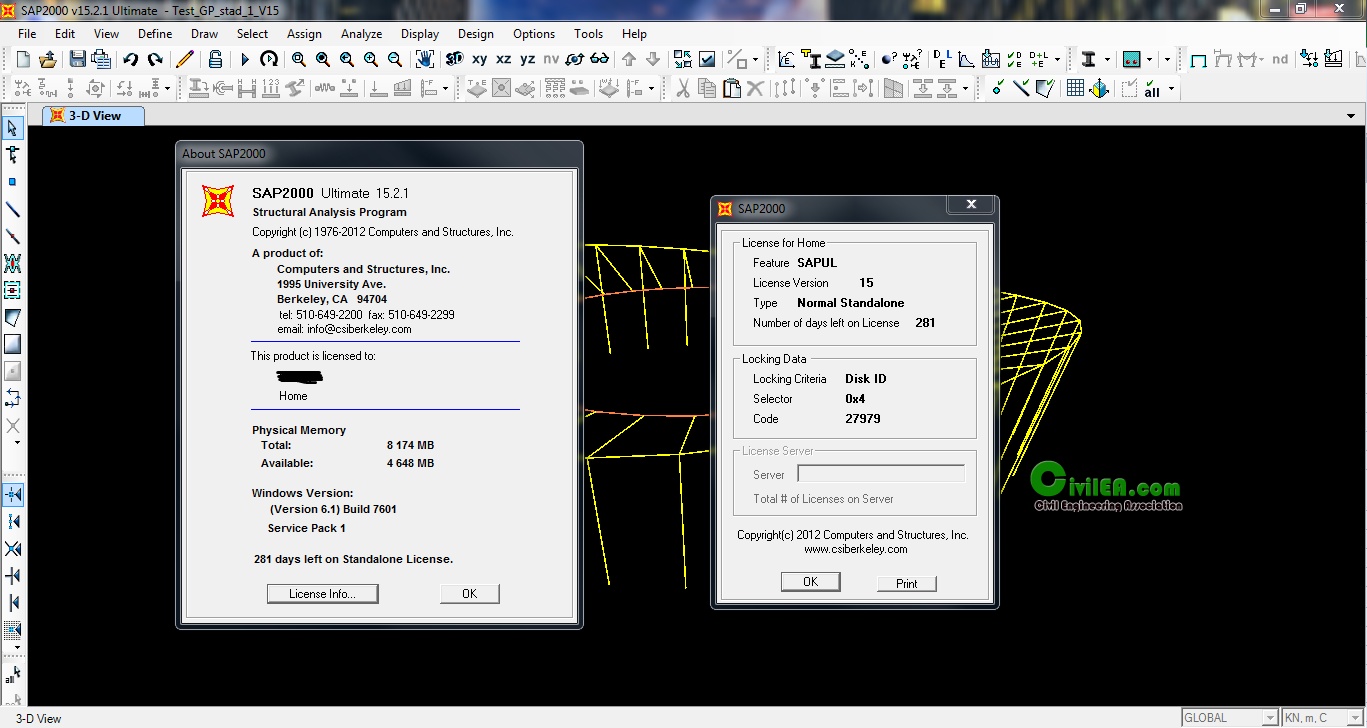Close the SAP2000 license dialog
The height and width of the screenshot is (728, 1367).
970,204
